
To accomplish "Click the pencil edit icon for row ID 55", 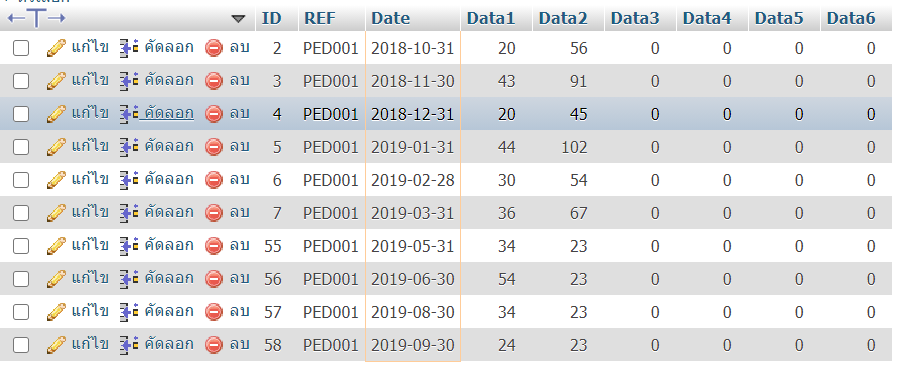I will (56, 246).
